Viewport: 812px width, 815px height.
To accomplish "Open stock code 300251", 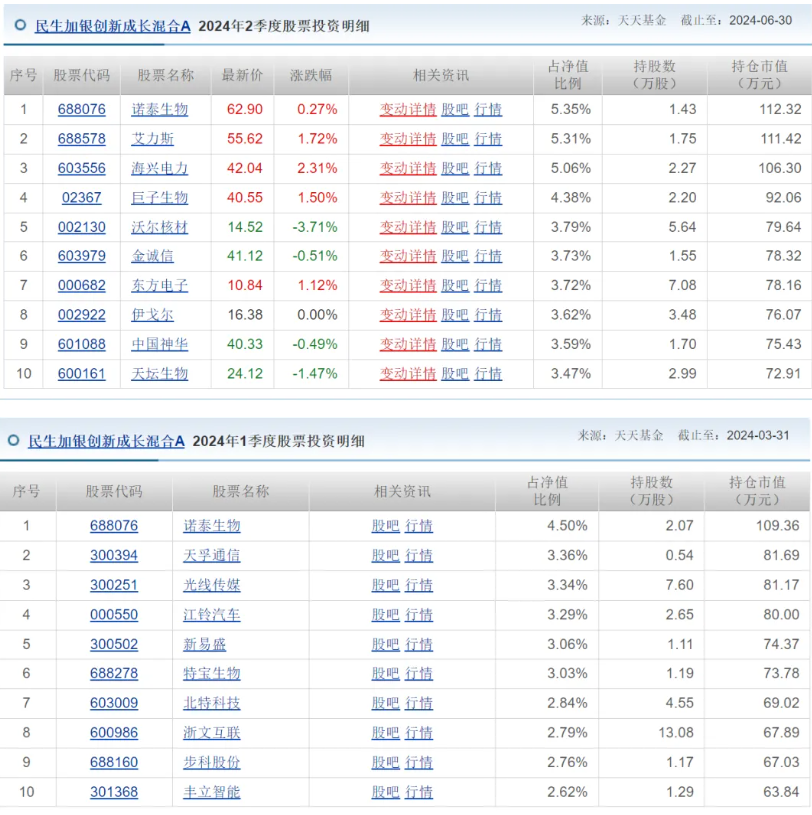I will pos(114,585).
